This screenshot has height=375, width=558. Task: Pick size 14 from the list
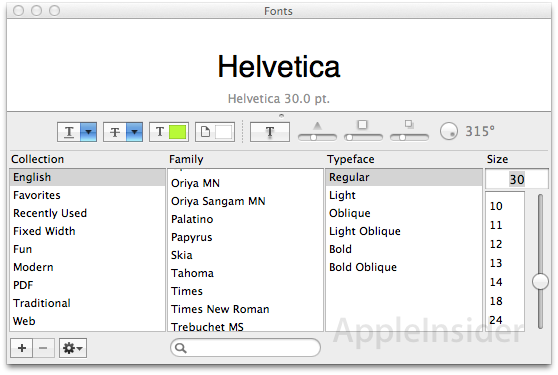click(x=505, y=282)
